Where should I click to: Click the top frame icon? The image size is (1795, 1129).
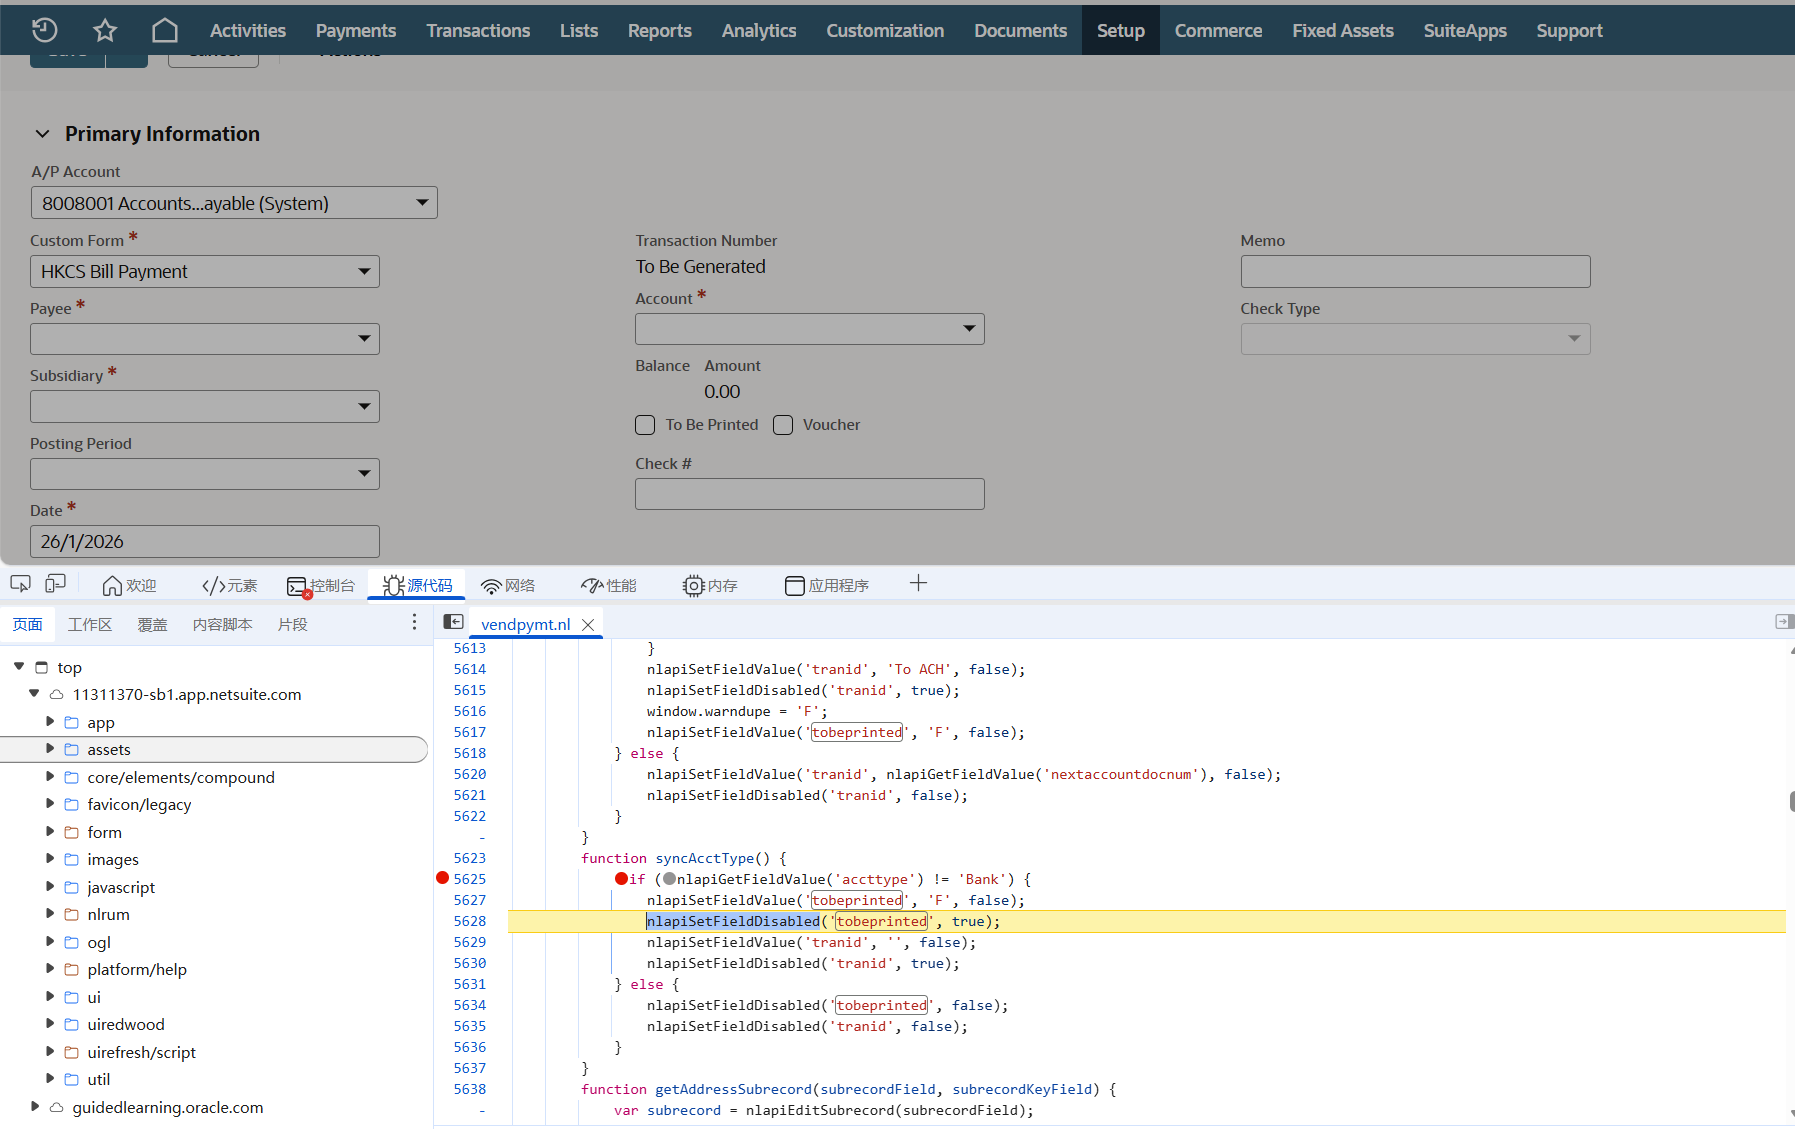tap(42, 667)
